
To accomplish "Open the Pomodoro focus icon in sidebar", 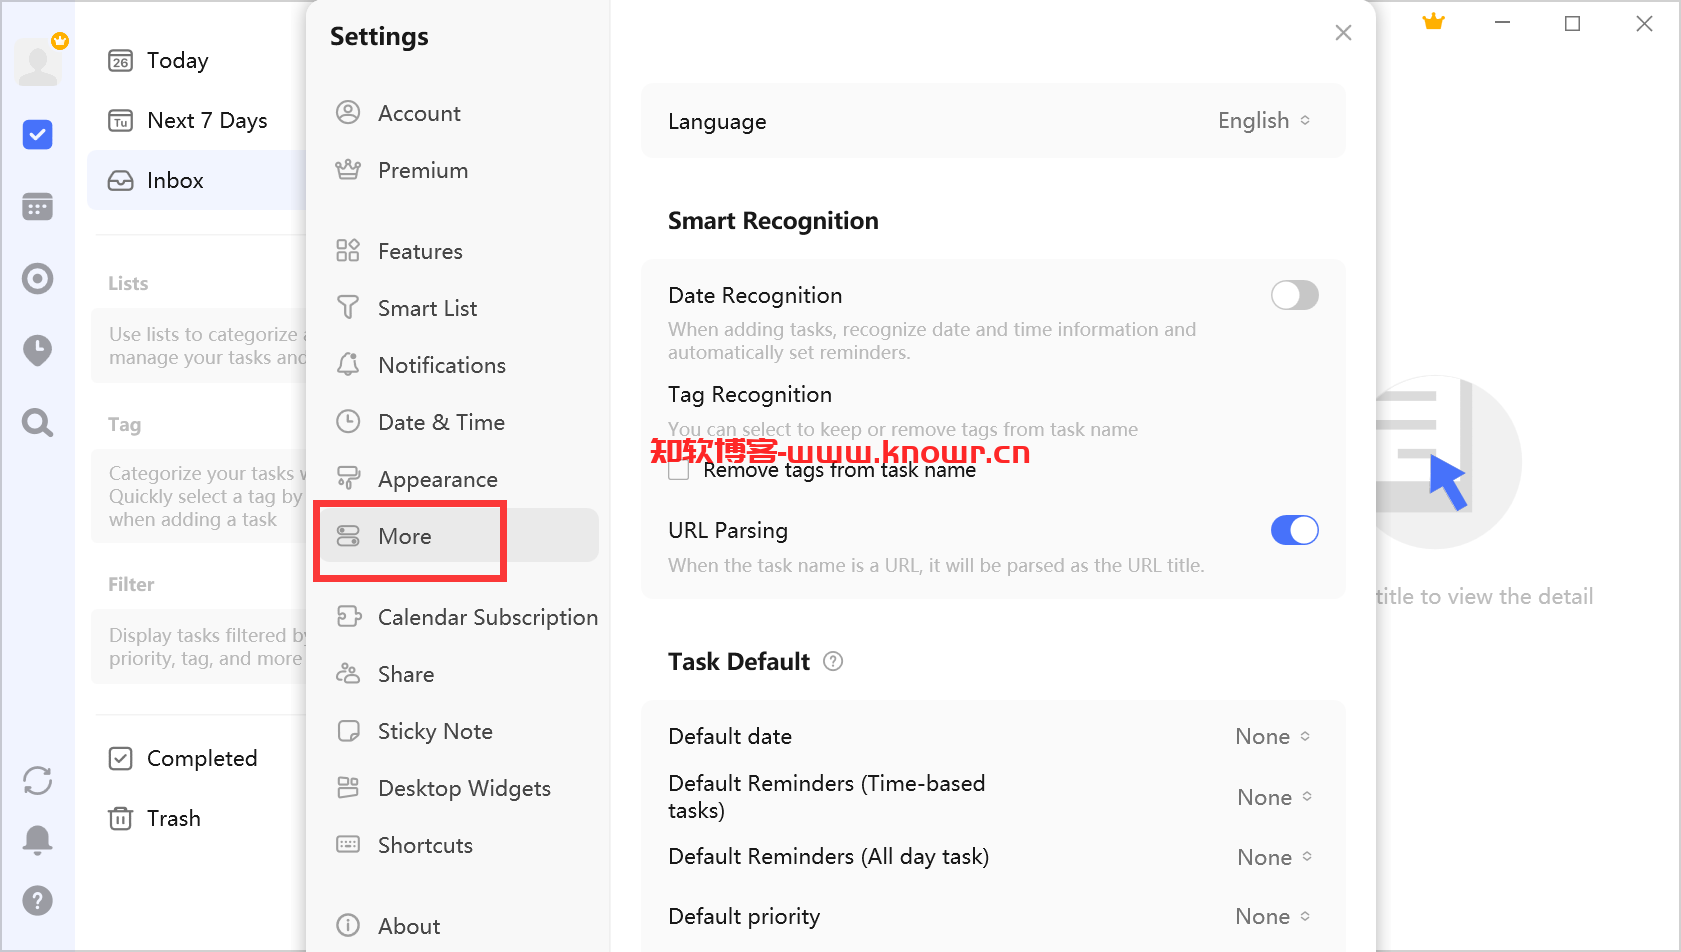I will tap(37, 278).
